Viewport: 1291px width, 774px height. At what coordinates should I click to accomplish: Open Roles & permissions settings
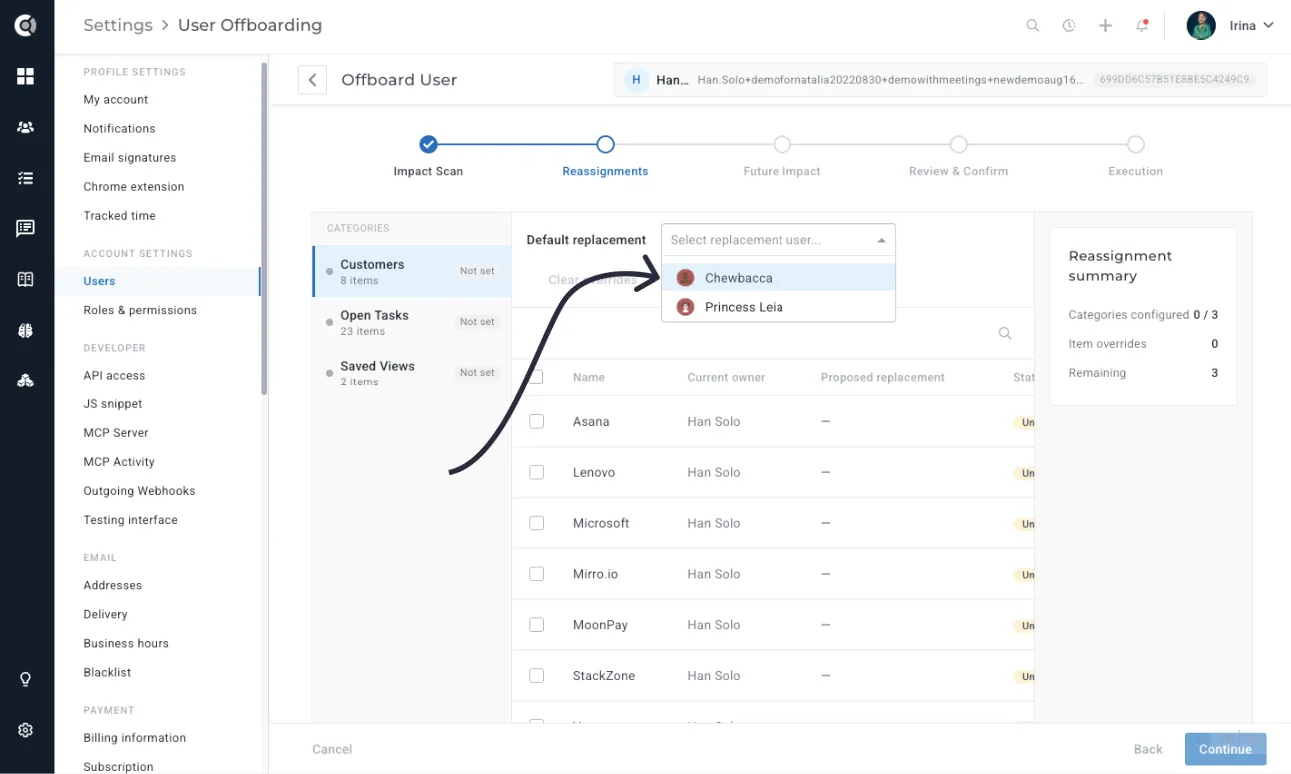(x=140, y=310)
